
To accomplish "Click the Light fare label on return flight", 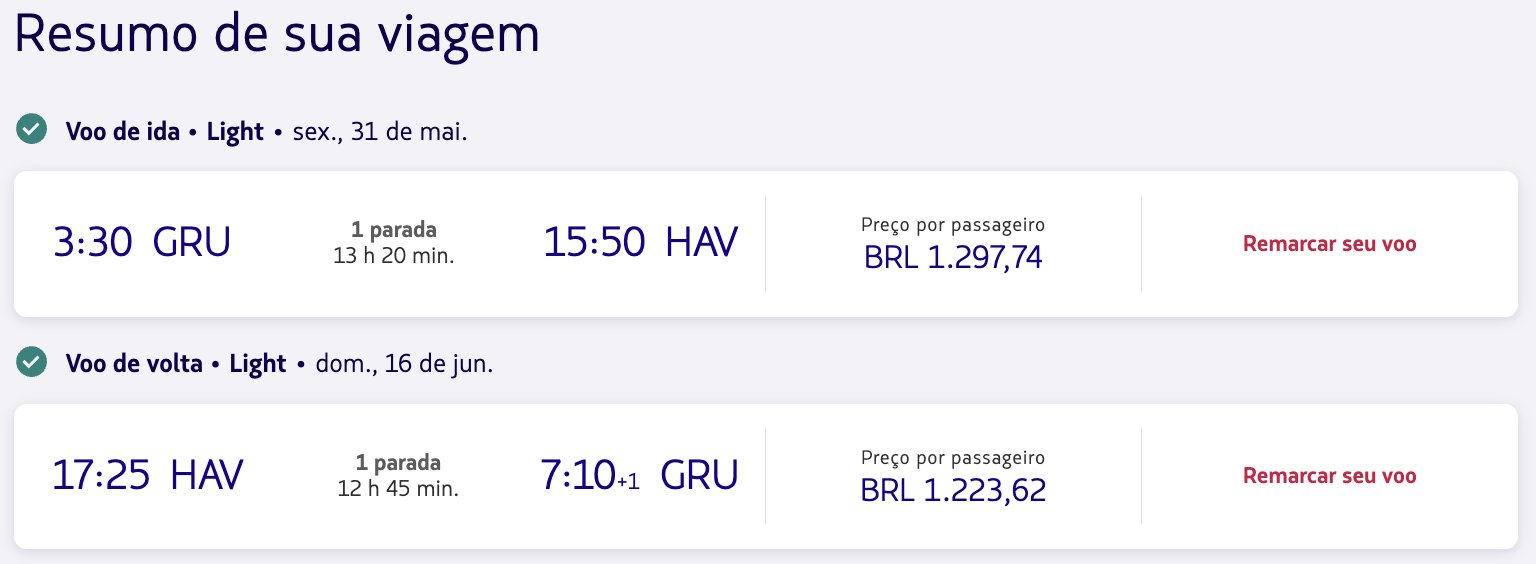I will click(258, 364).
